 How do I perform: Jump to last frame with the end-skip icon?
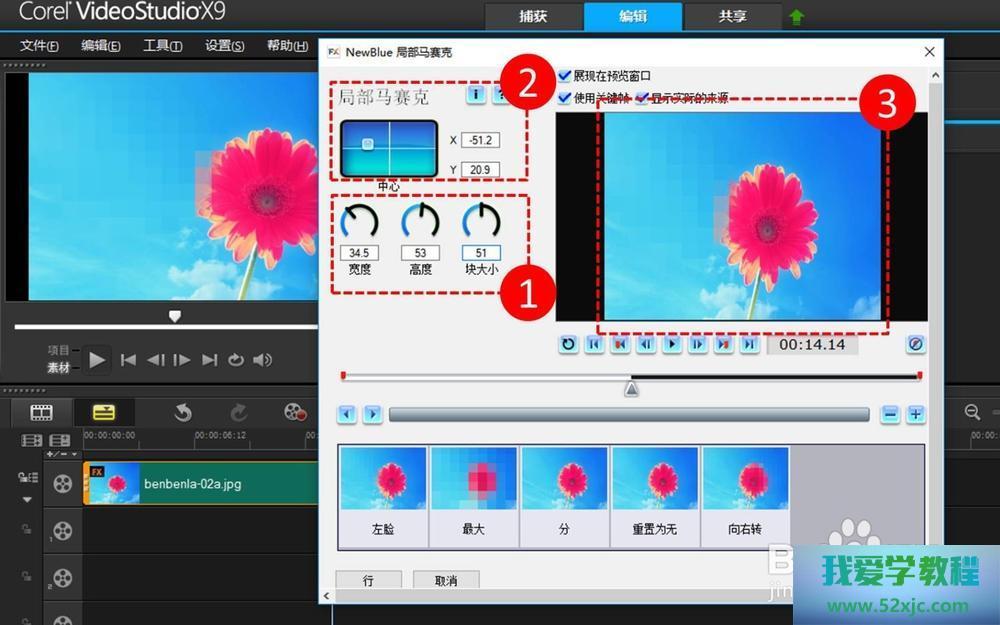point(749,344)
